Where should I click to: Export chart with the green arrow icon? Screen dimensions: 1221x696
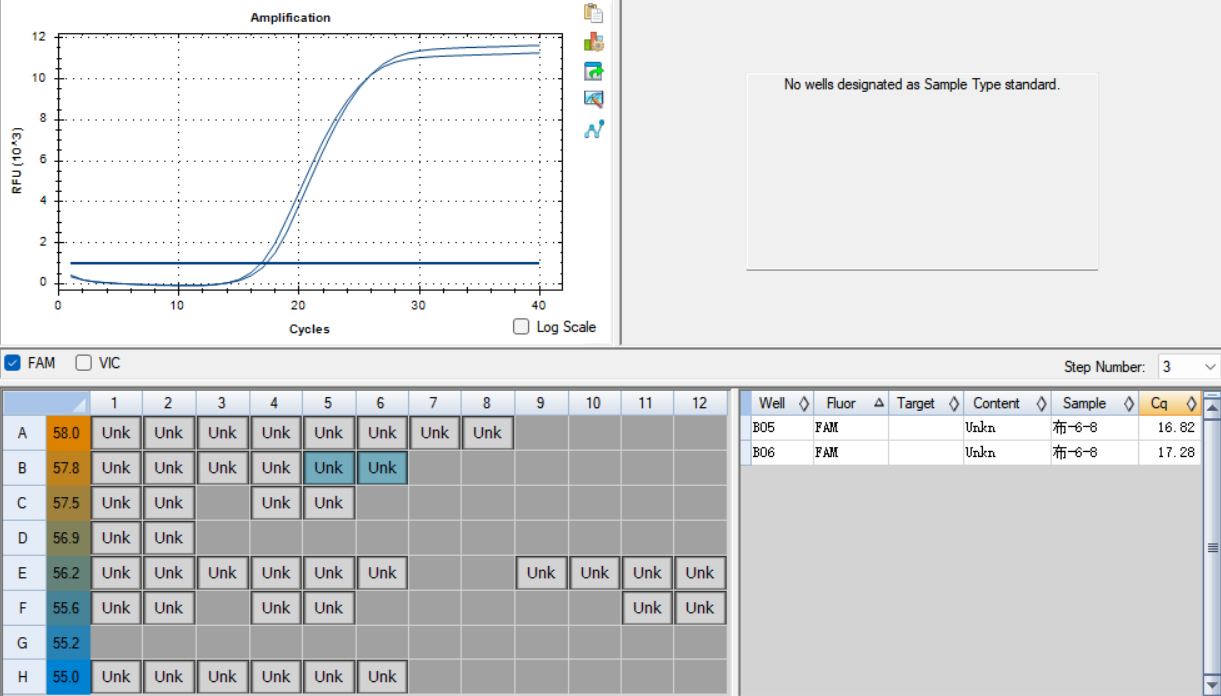coord(594,71)
